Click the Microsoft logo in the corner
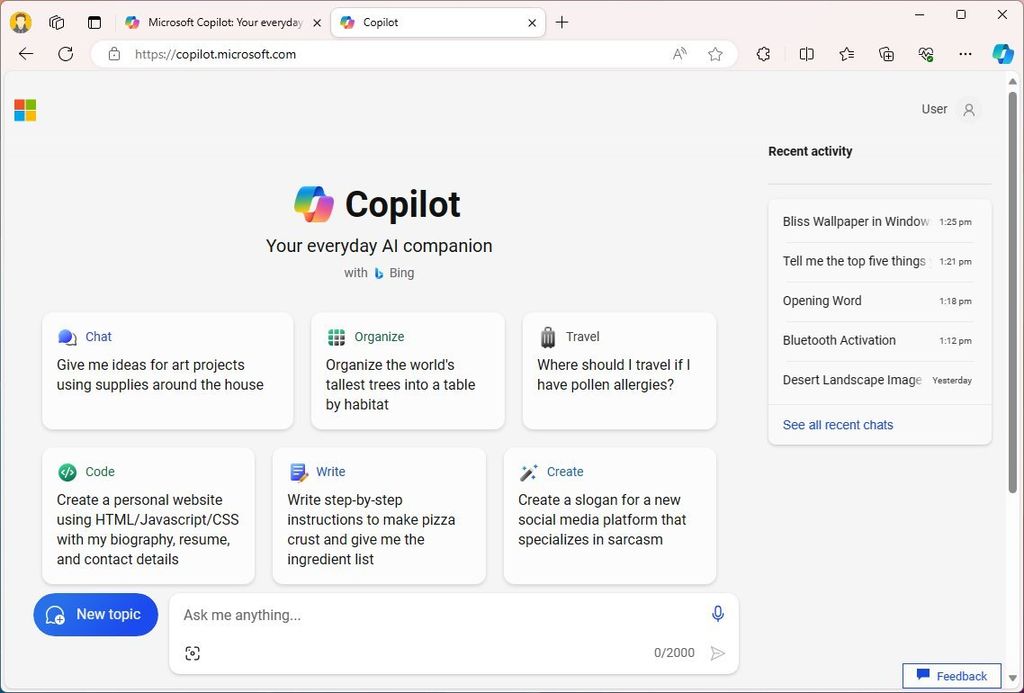The width and height of the screenshot is (1024, 693). (x=25, y=110)
